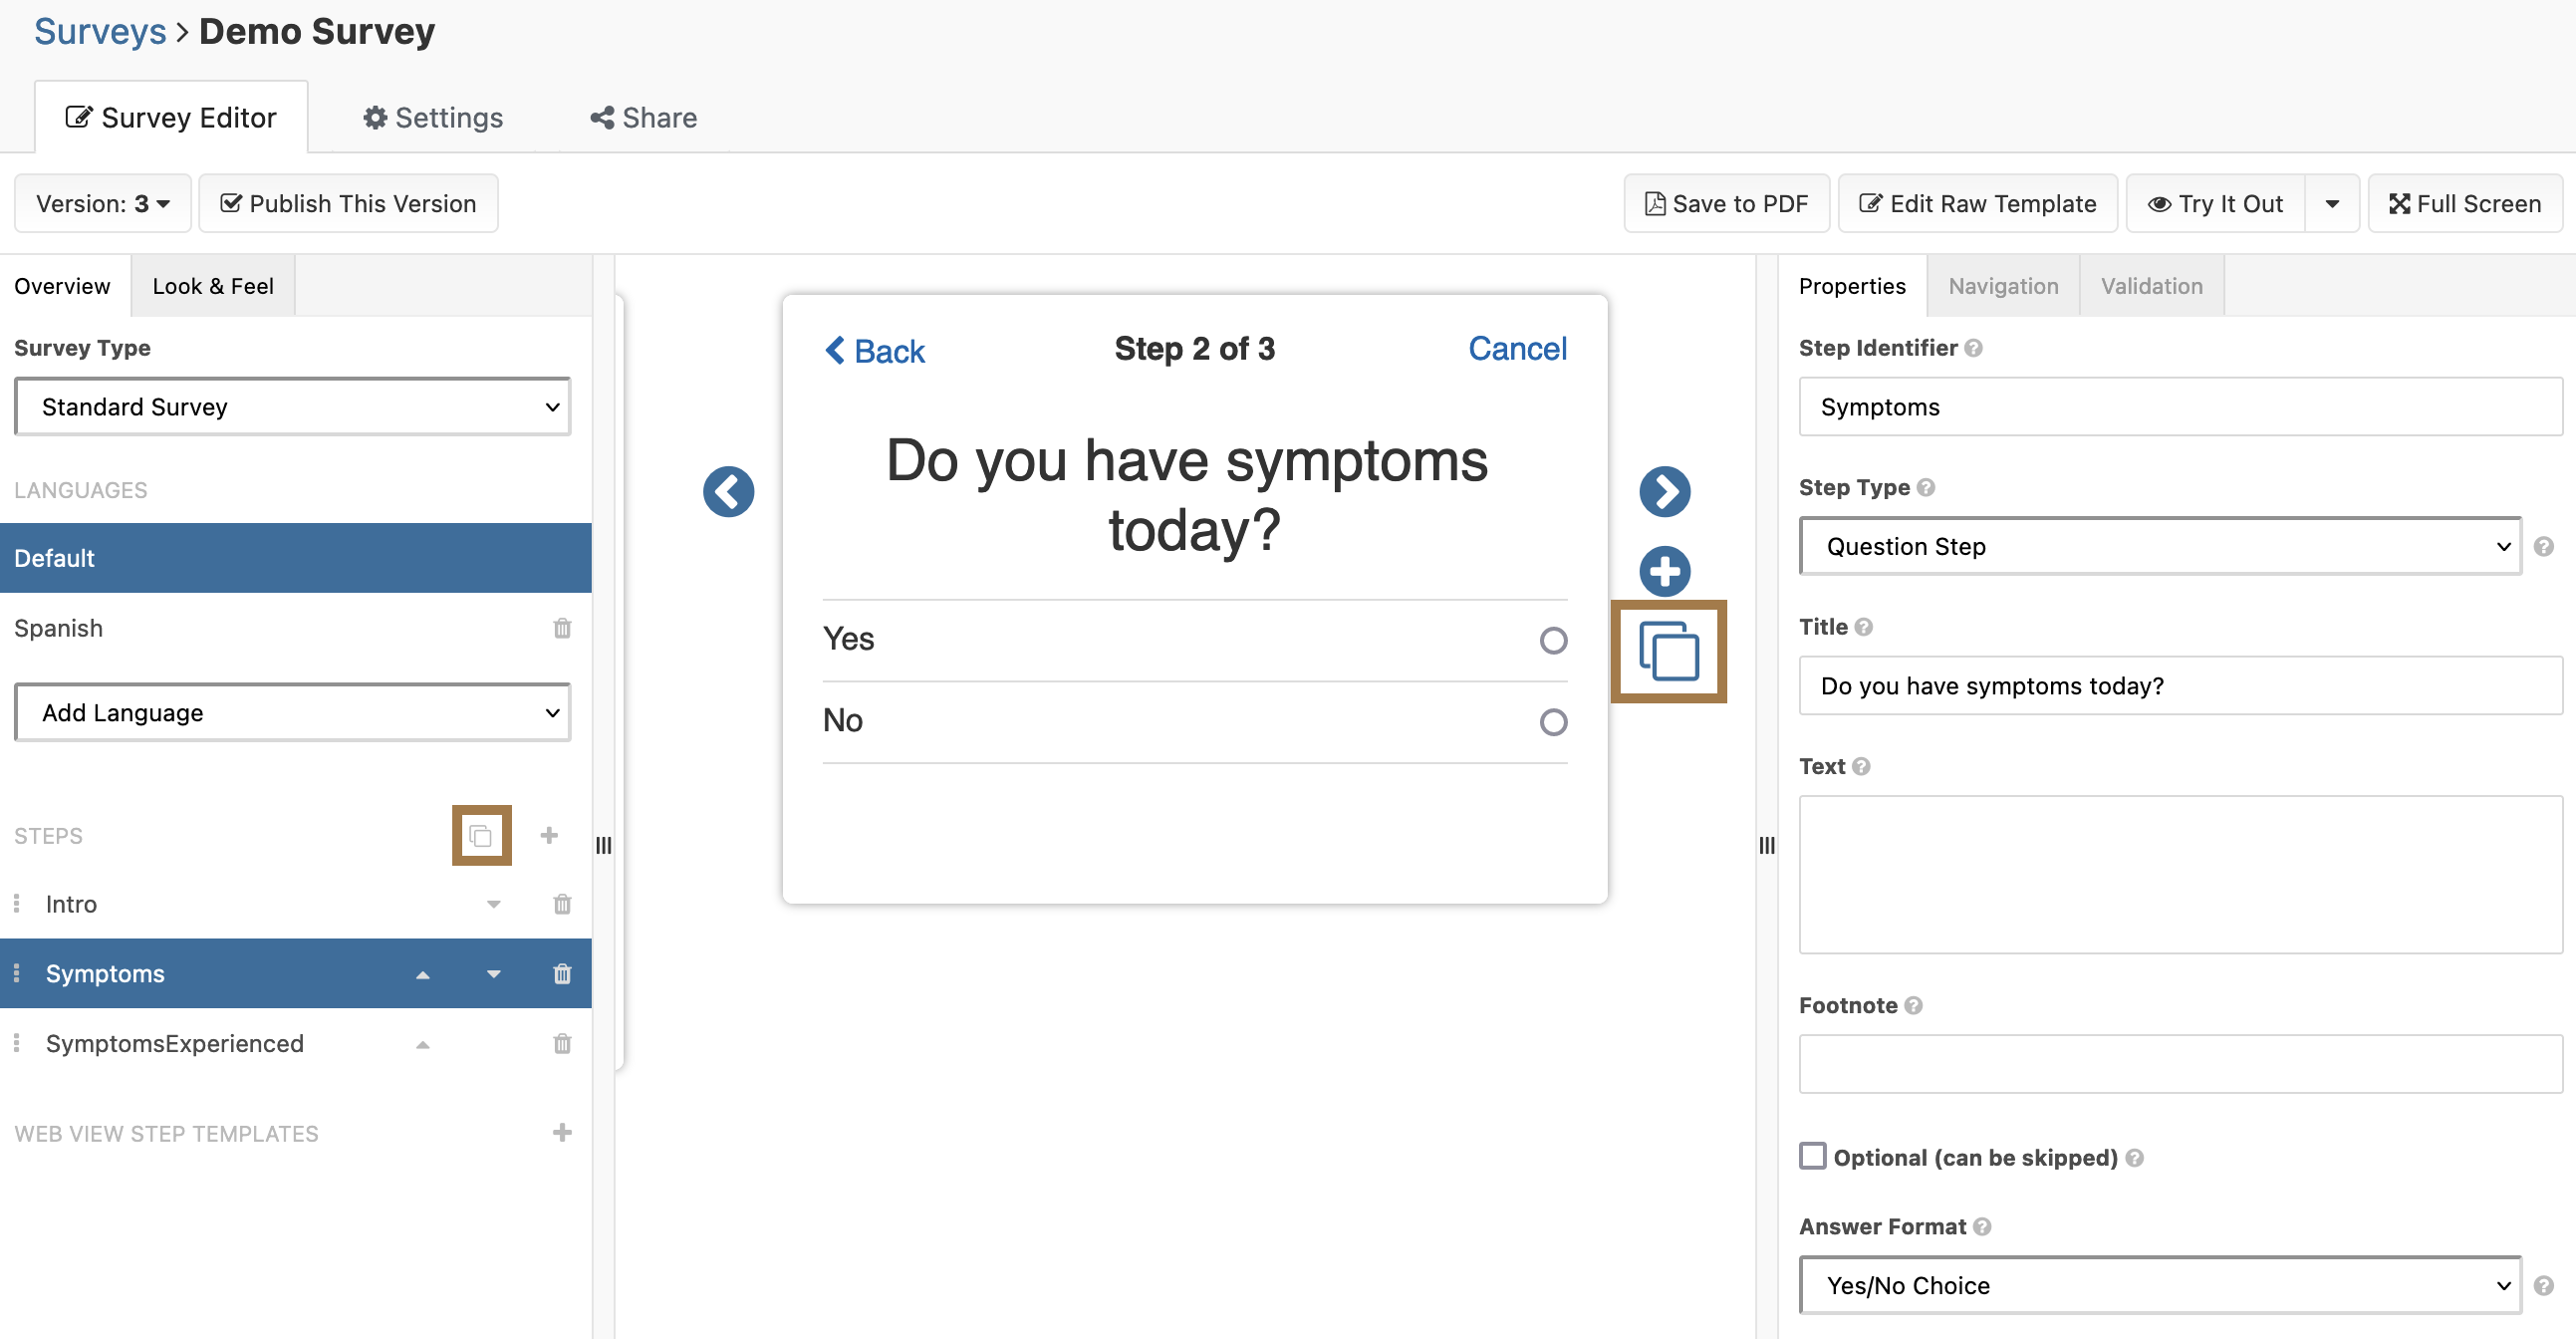Add a web view step template

[x=562, y=1132]
